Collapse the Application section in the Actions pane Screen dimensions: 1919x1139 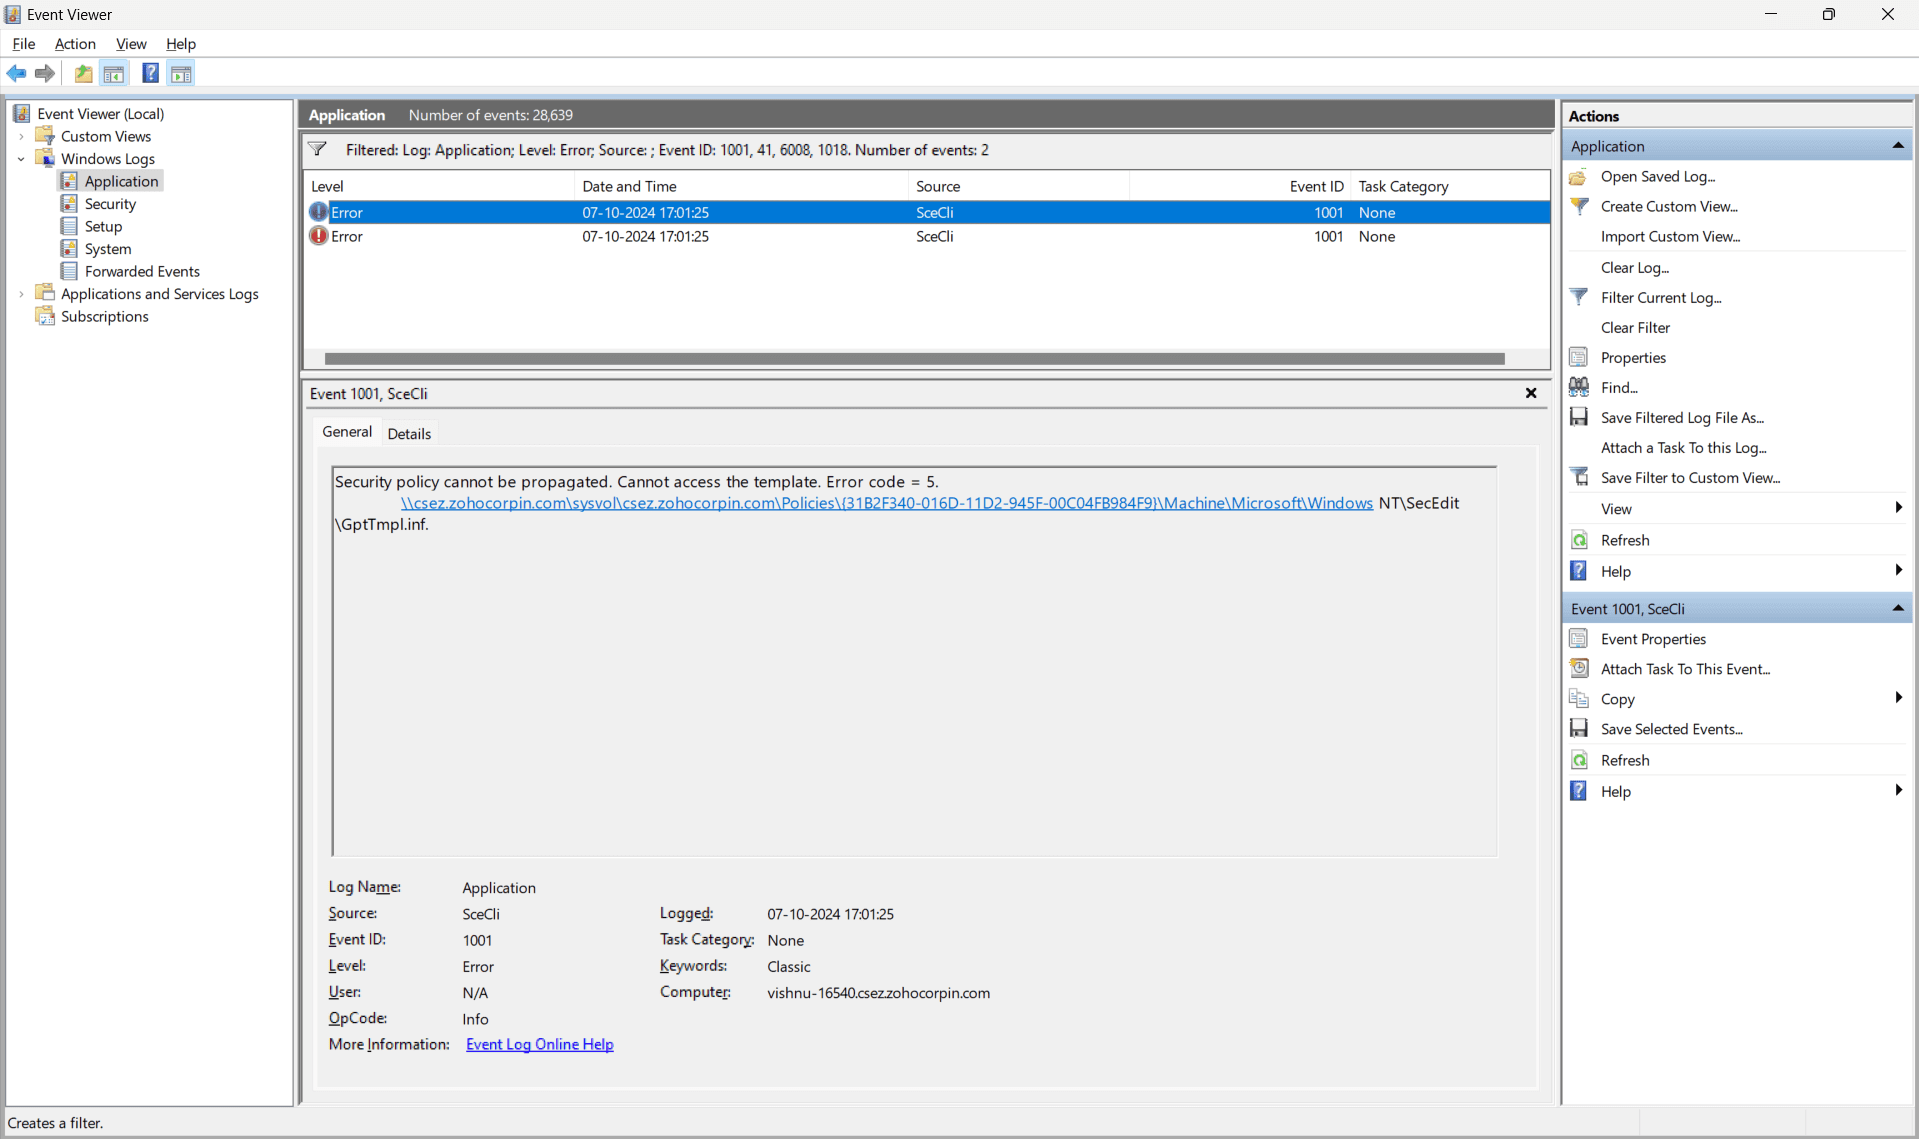click(x=1897, y=146)
